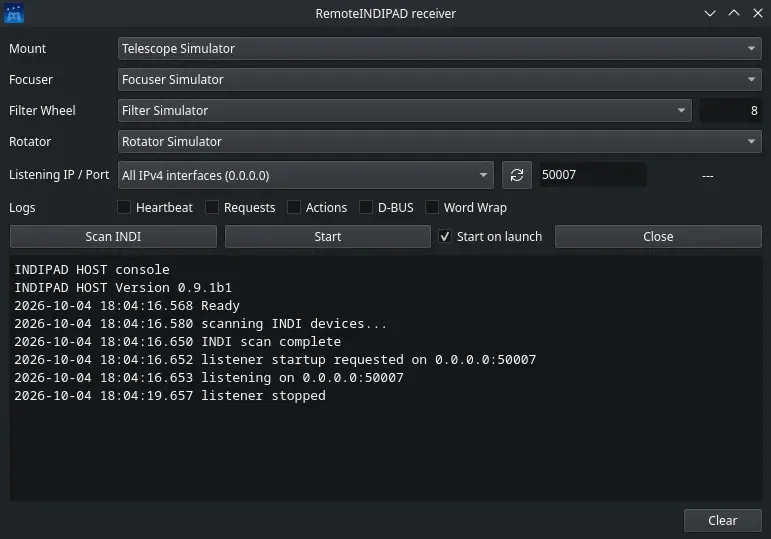Click the 'listener startup requested' log line
771x539 pixels.
click(275, 359)
